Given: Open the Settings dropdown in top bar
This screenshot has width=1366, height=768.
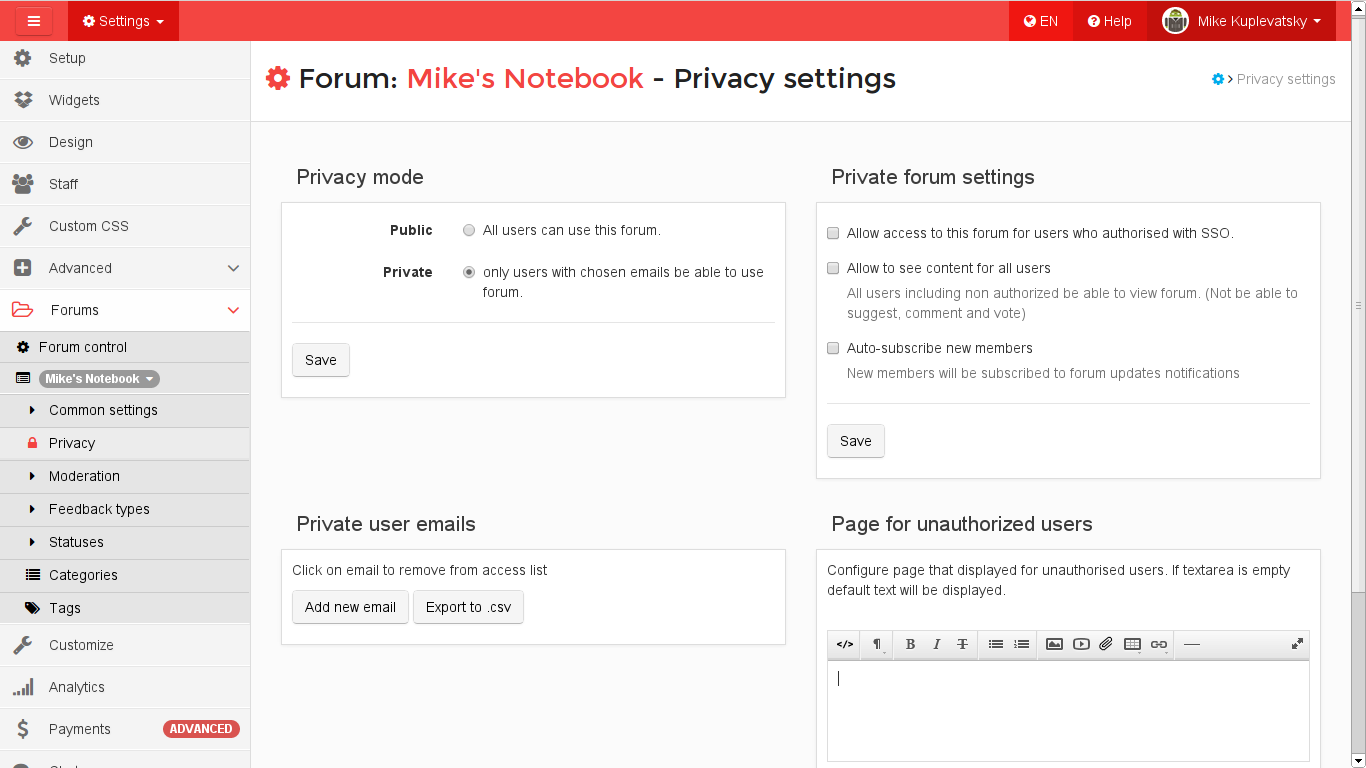Looking at the screenshot, I should (x=123, y=21).
